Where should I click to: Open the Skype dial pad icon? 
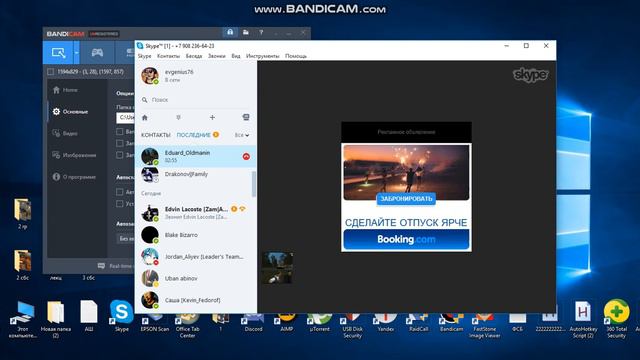point(178,118)
